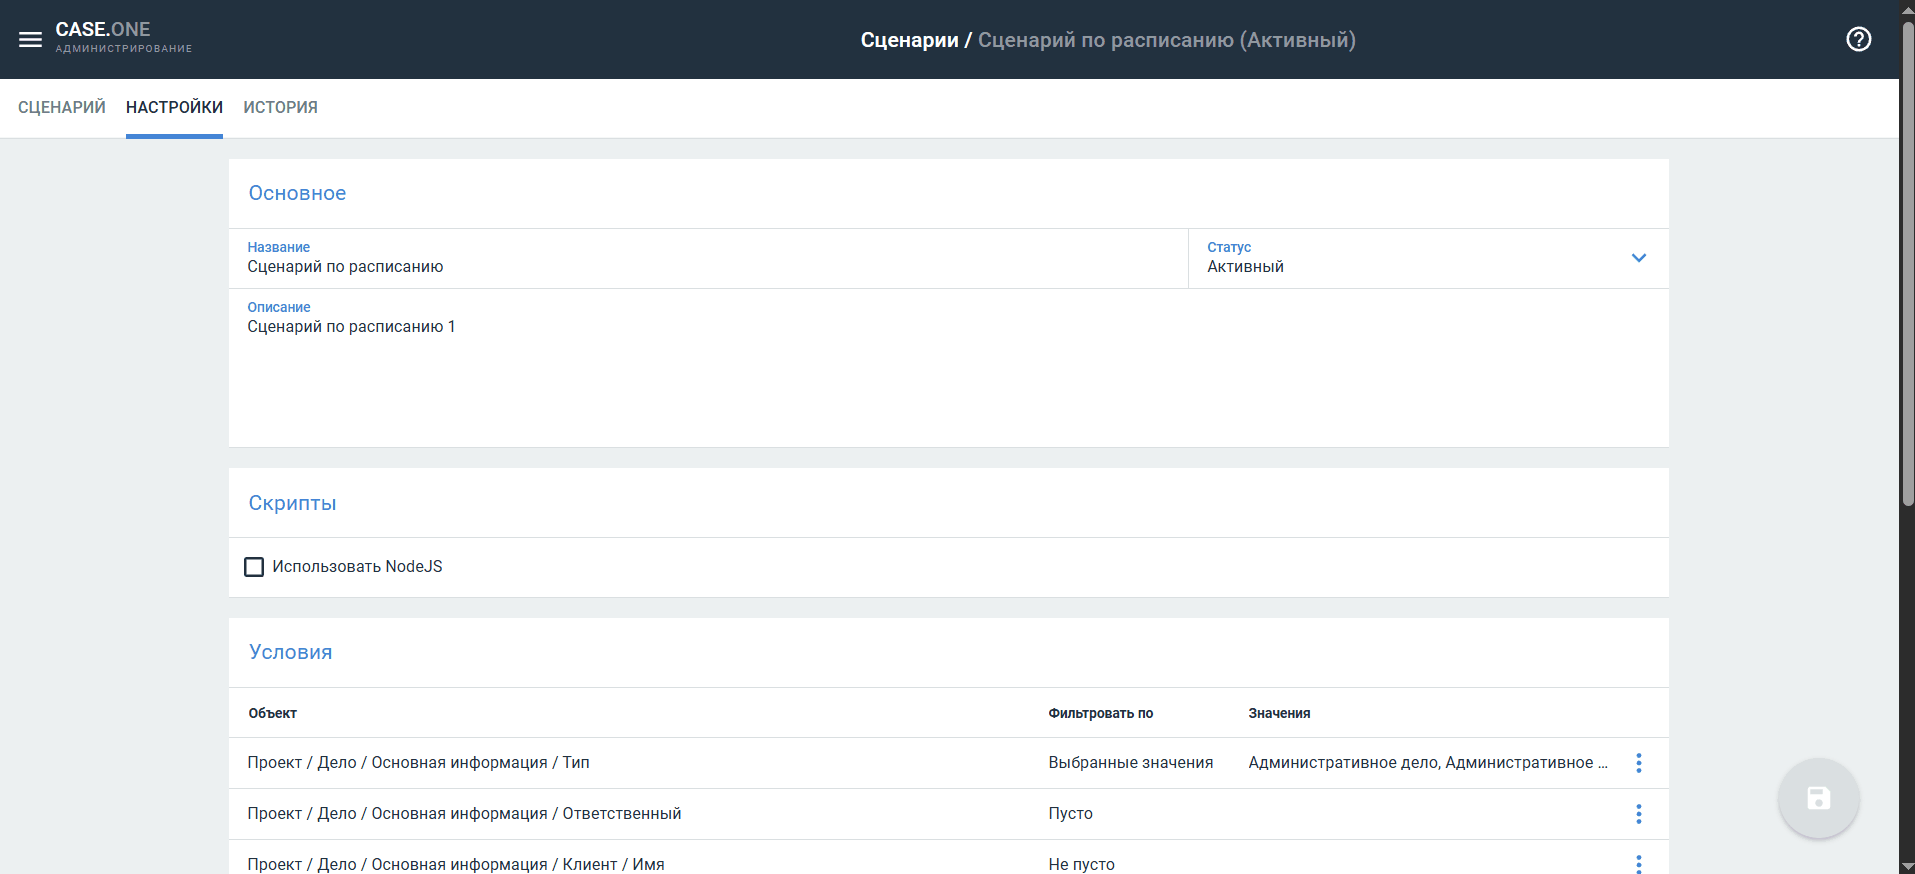This screenshot has width=1915, height=874.
Task: Open the hamburger navigation menu
Action: [x=30, y=40]
